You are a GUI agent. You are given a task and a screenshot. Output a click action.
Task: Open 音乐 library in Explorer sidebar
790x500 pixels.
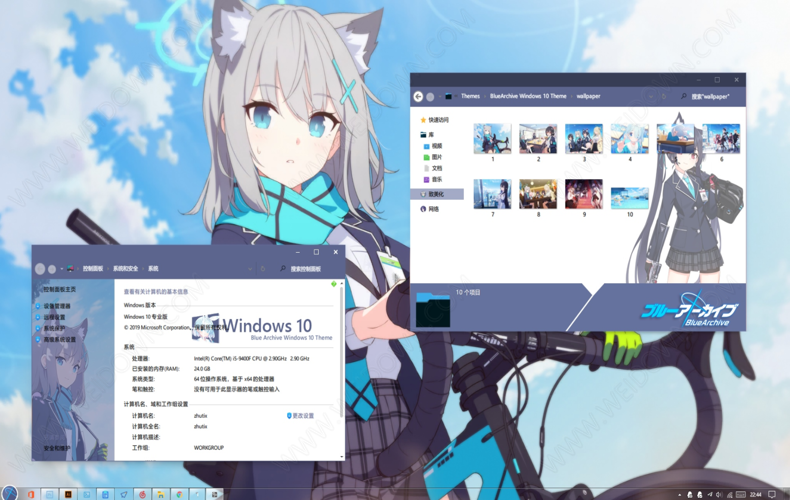point(433,179)
